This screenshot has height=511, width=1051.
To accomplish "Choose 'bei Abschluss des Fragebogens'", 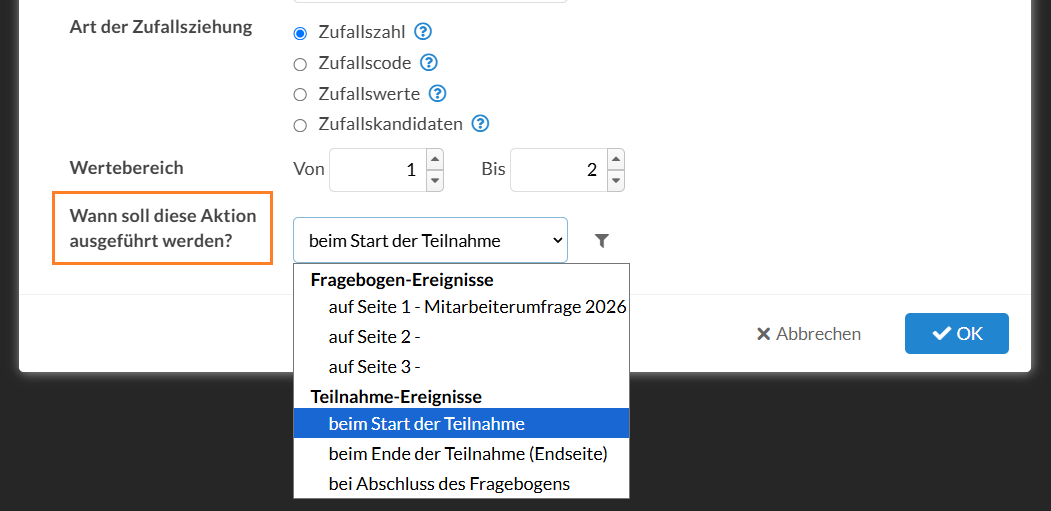I will pyautogui.click(x=461, y=484).
